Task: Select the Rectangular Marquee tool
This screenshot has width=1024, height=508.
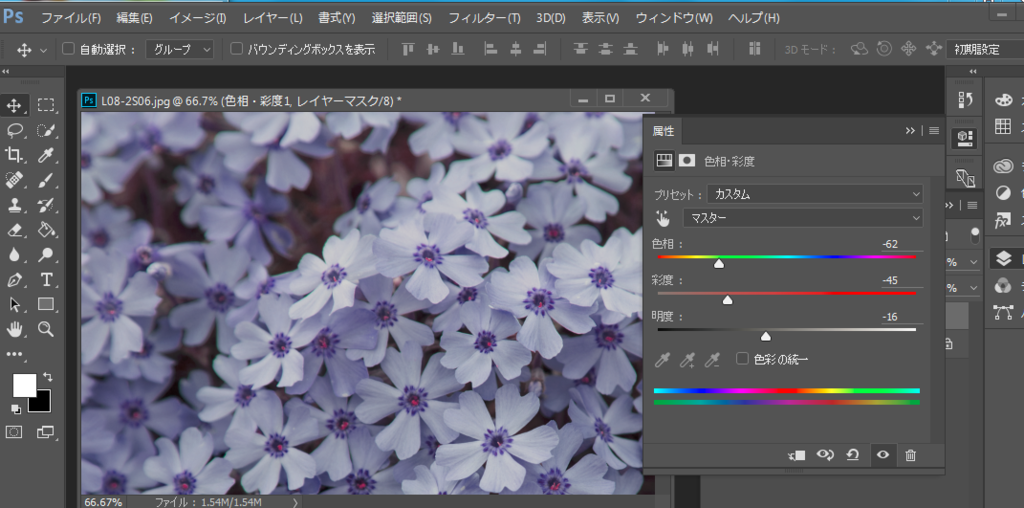Action: point(46,105)
